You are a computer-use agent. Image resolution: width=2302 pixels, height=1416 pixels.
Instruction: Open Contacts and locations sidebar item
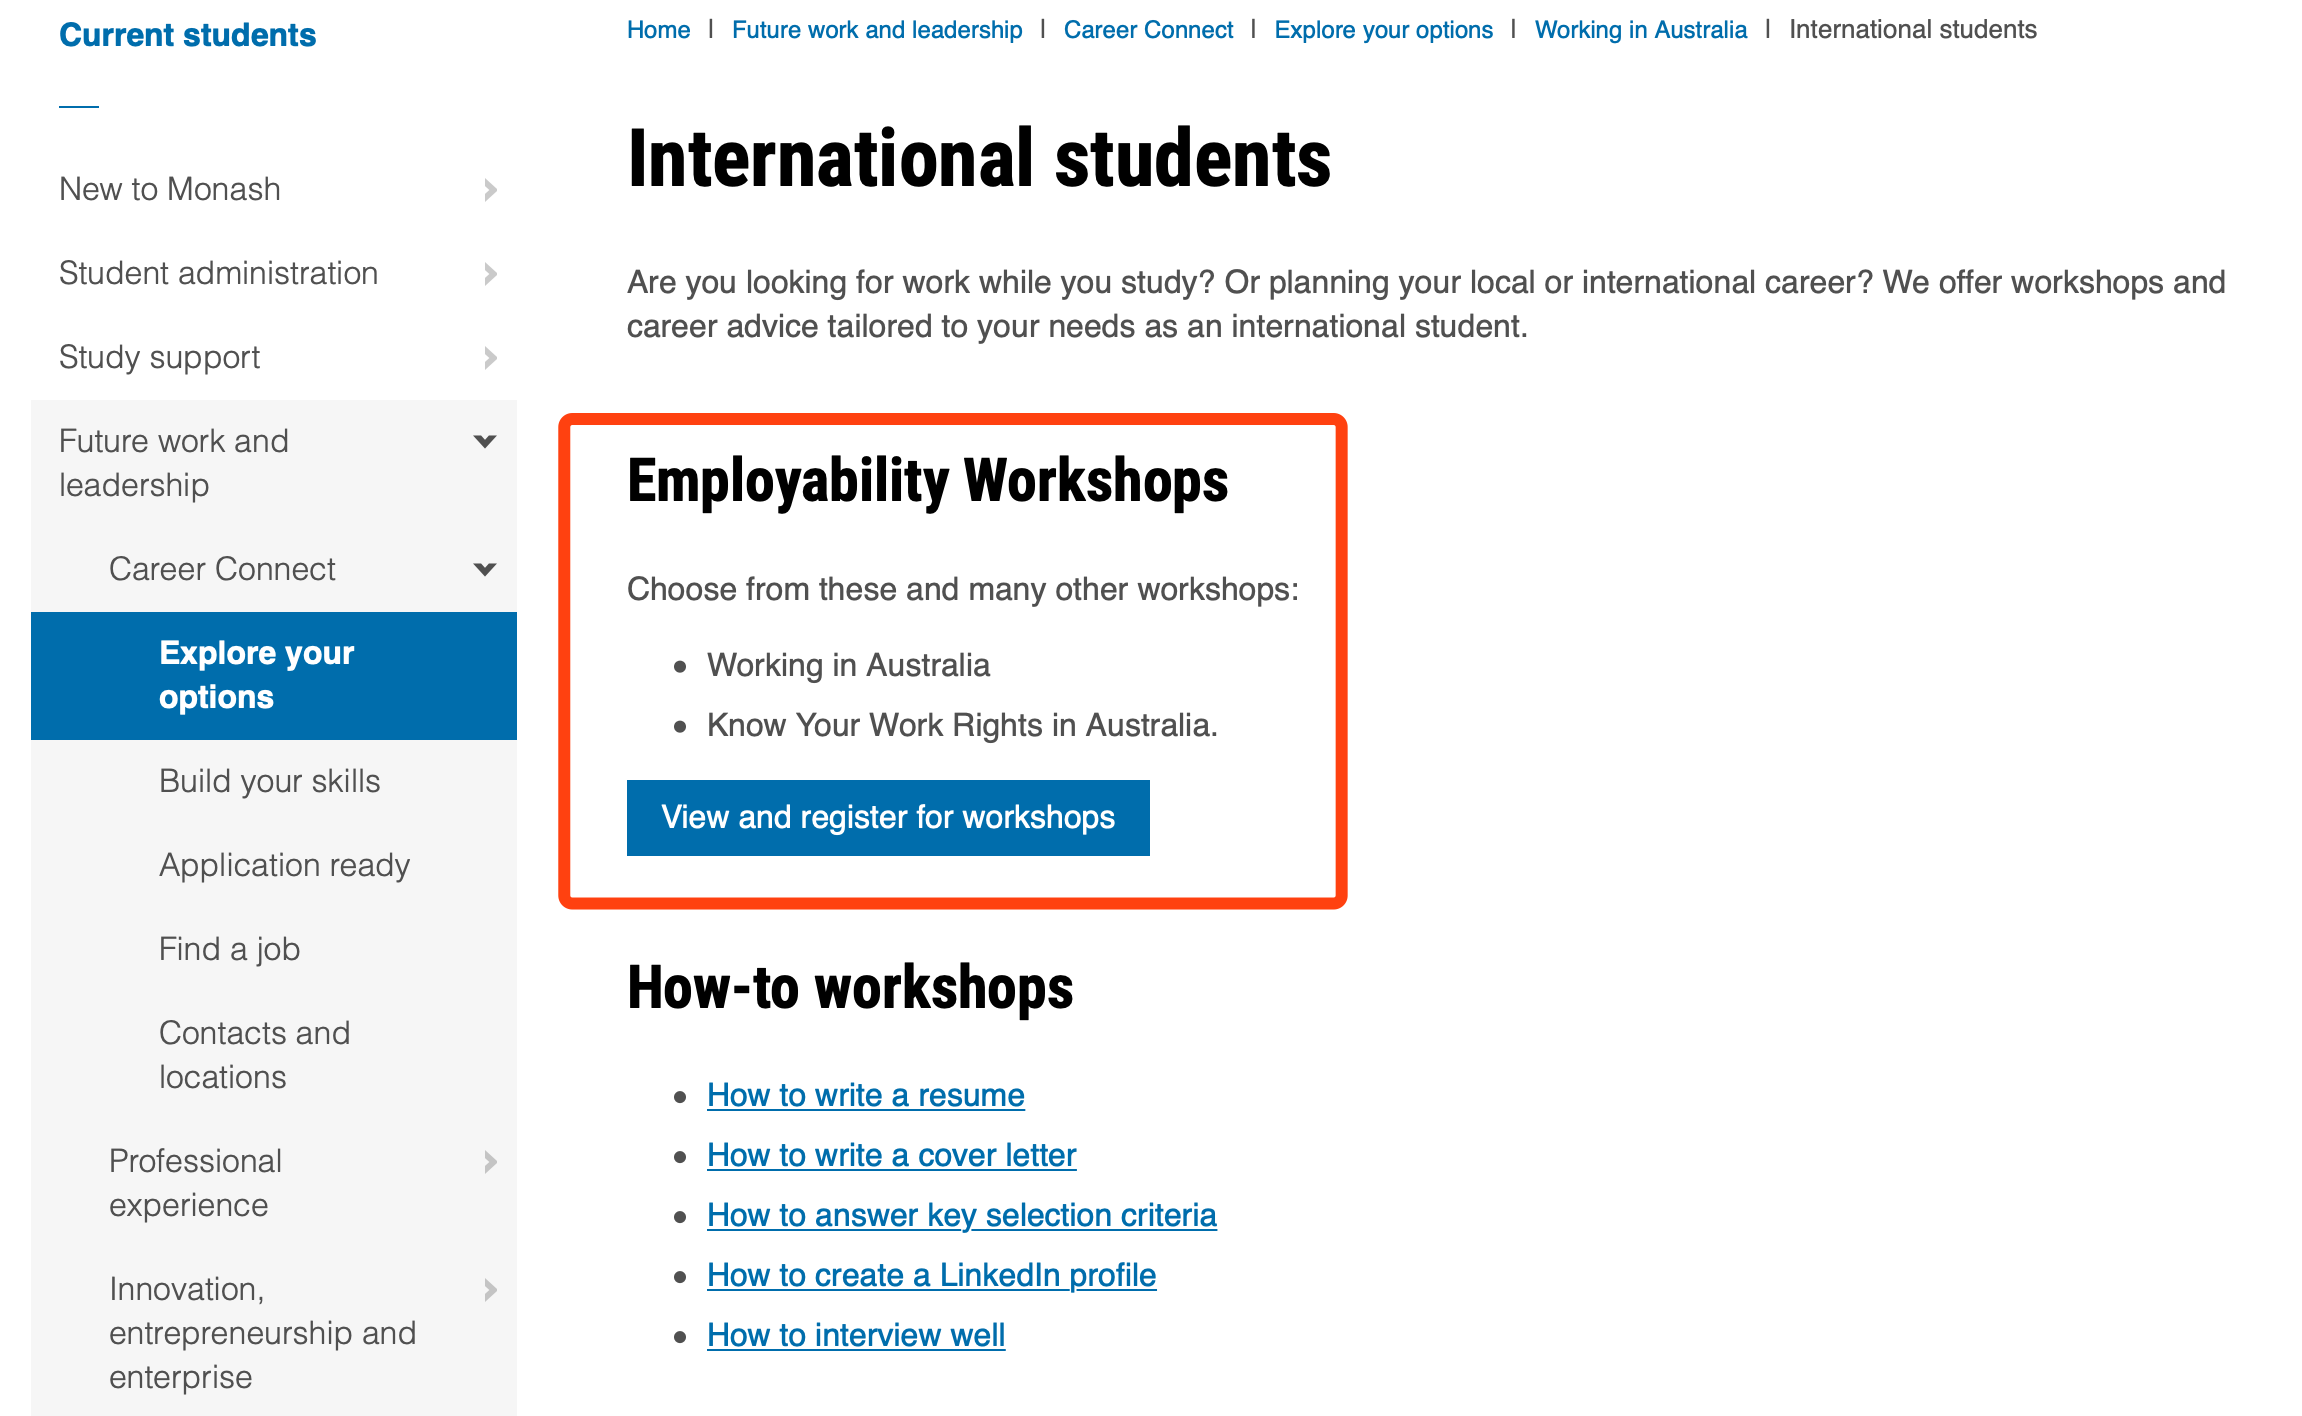pos(254,1055)
